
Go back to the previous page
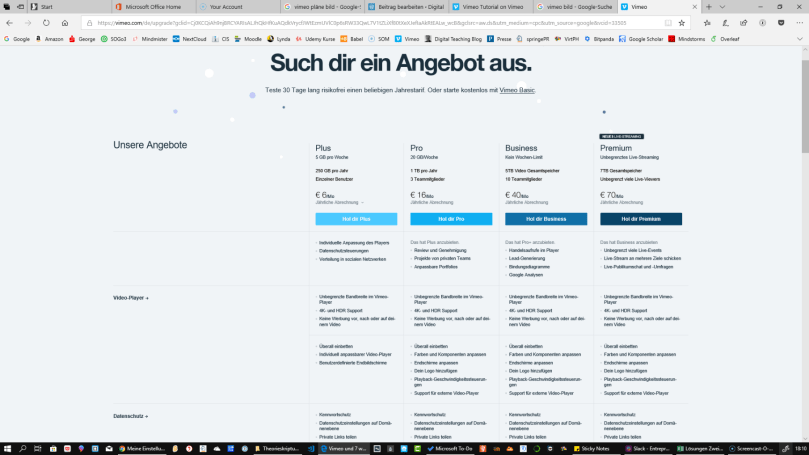click(9, 23)
